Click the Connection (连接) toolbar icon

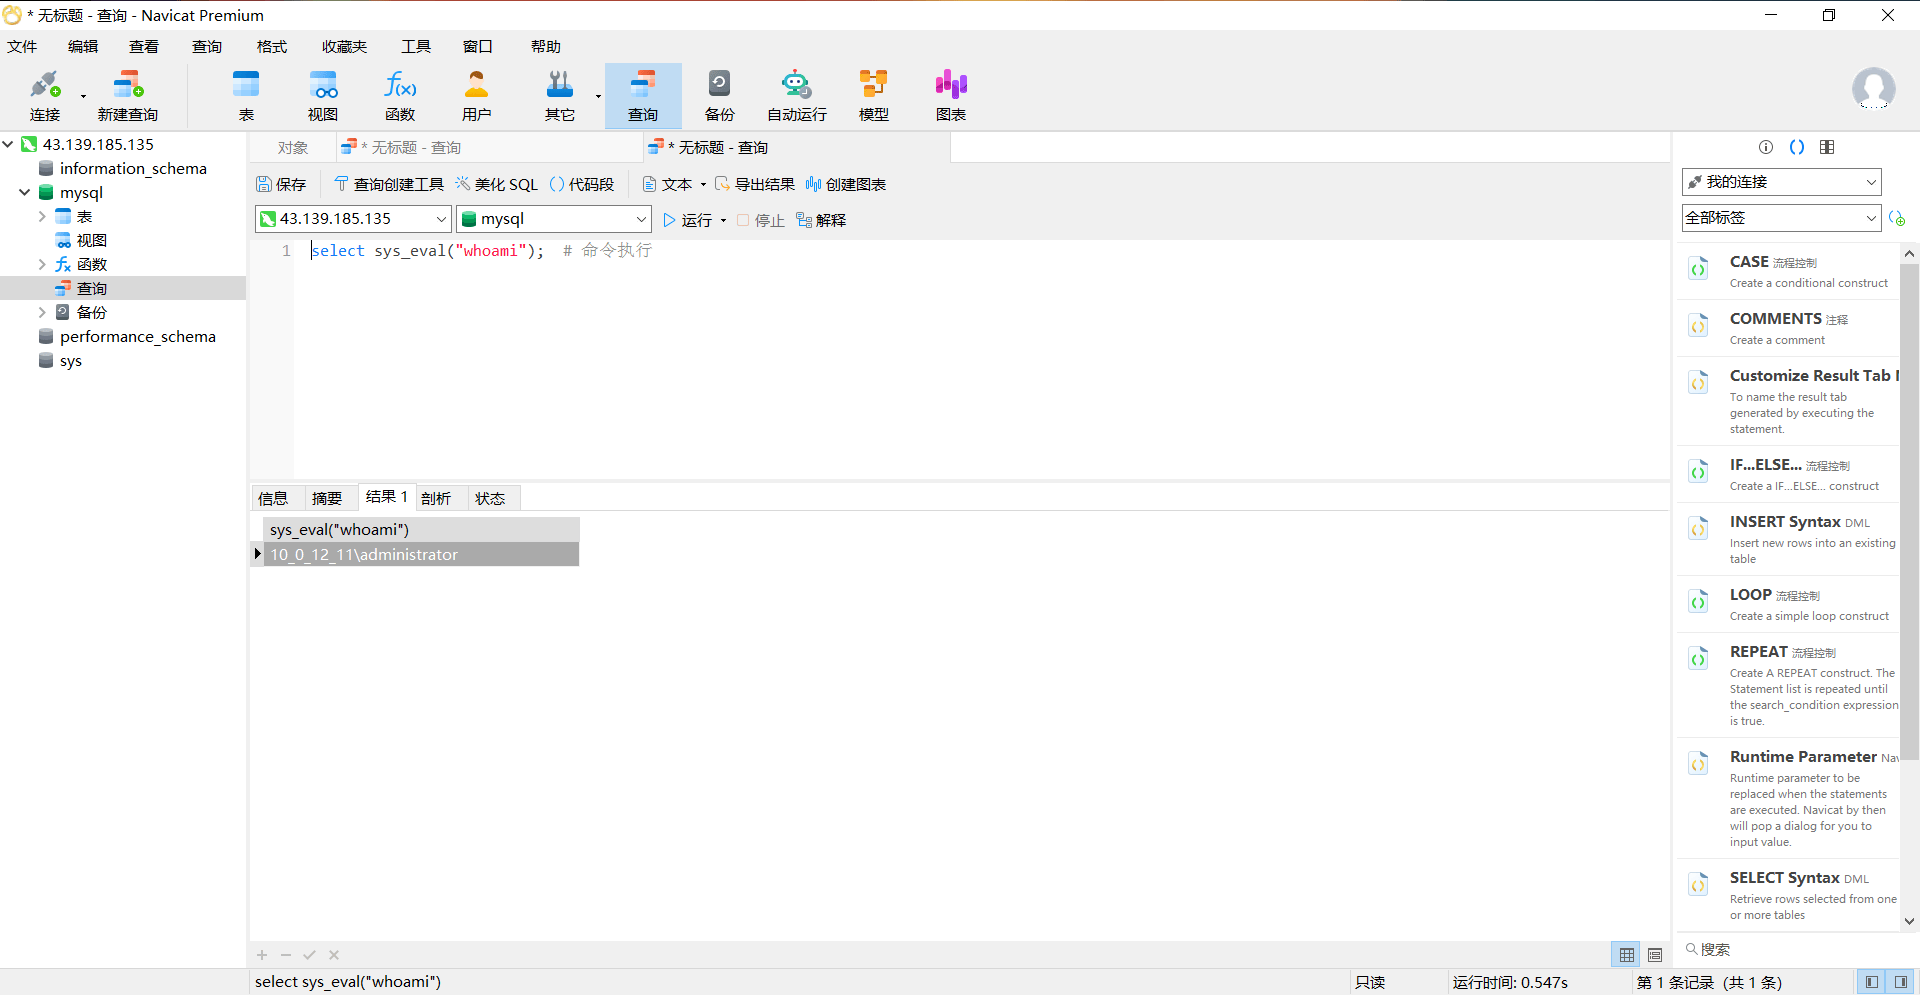click(45, 95)
